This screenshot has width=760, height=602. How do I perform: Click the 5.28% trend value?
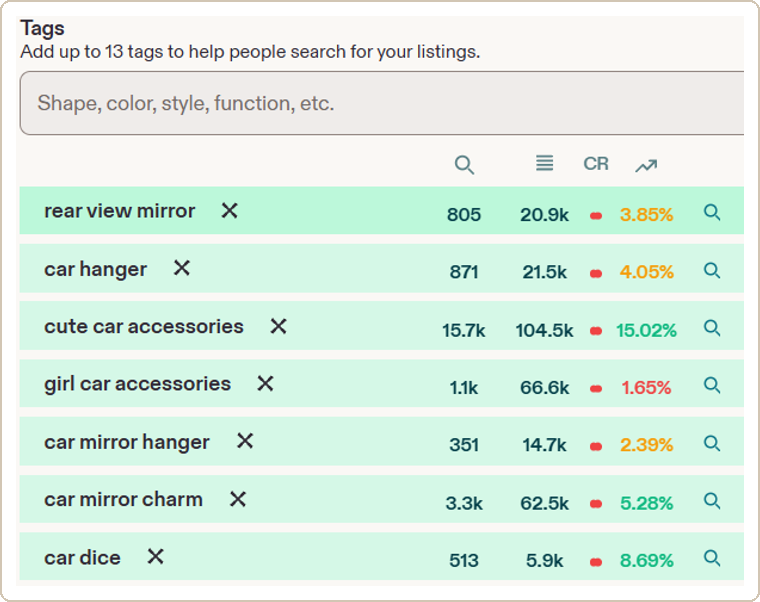(x=647, y=503)
